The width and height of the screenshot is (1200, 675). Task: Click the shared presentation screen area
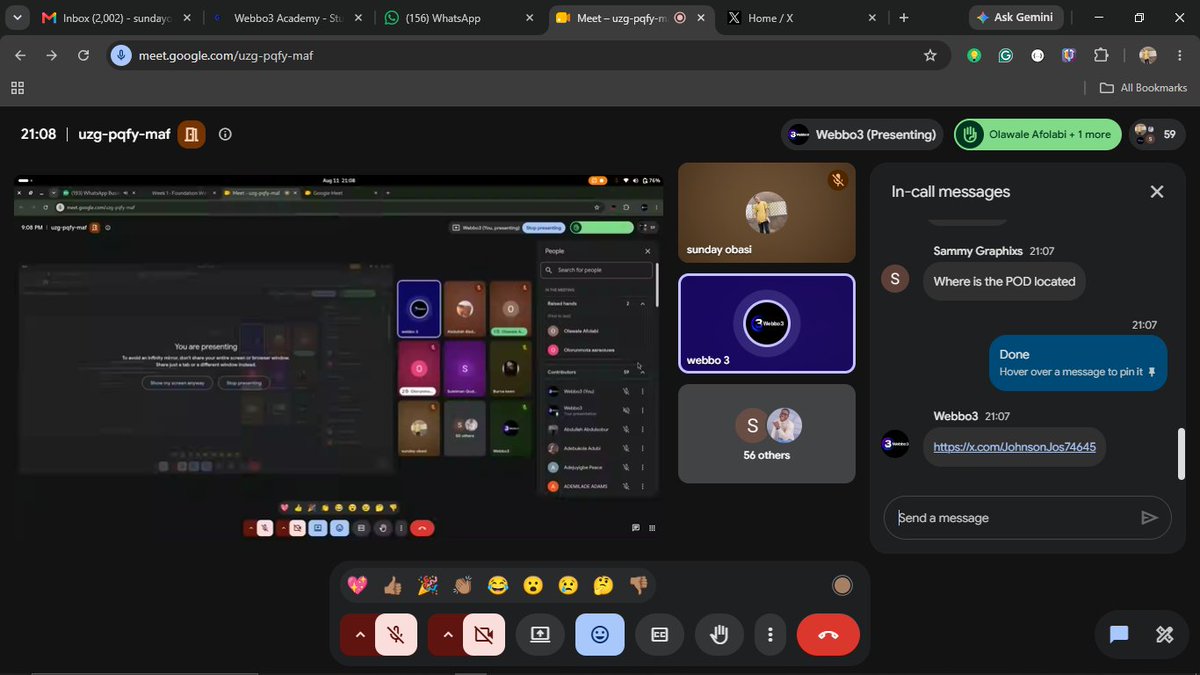click(338, 357)
